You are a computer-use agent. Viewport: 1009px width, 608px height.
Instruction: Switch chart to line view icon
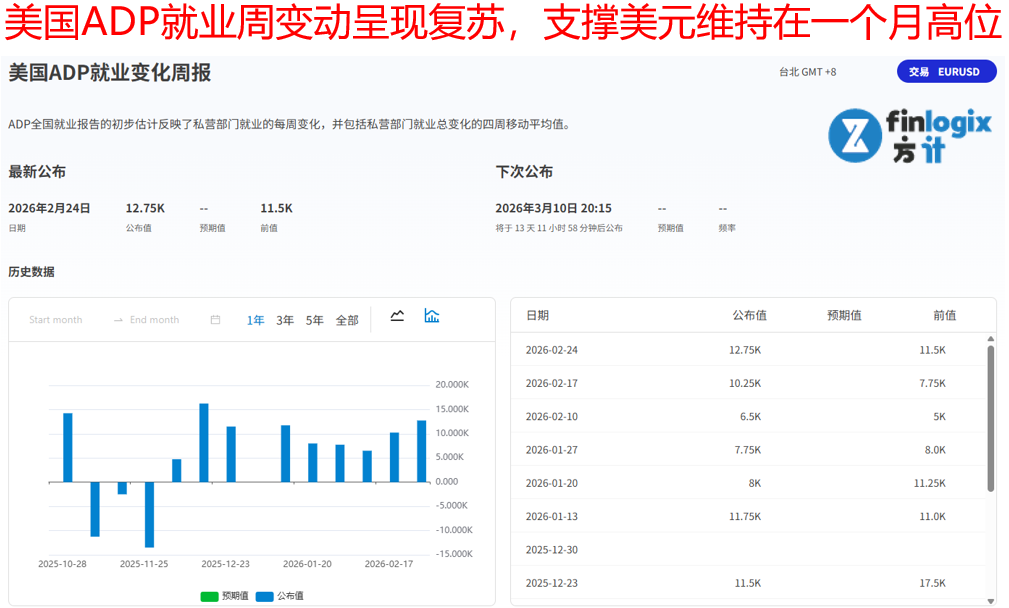397,316
